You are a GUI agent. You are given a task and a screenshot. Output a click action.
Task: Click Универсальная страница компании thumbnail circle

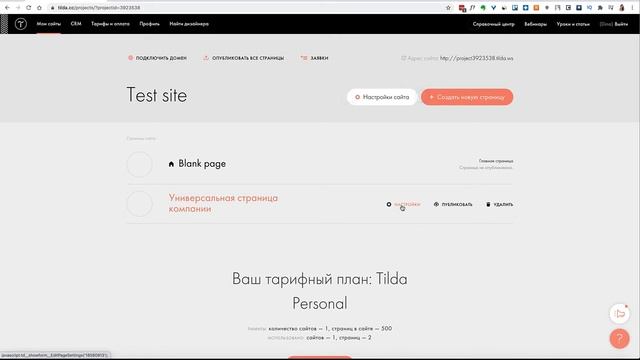(x=140, y=204)
